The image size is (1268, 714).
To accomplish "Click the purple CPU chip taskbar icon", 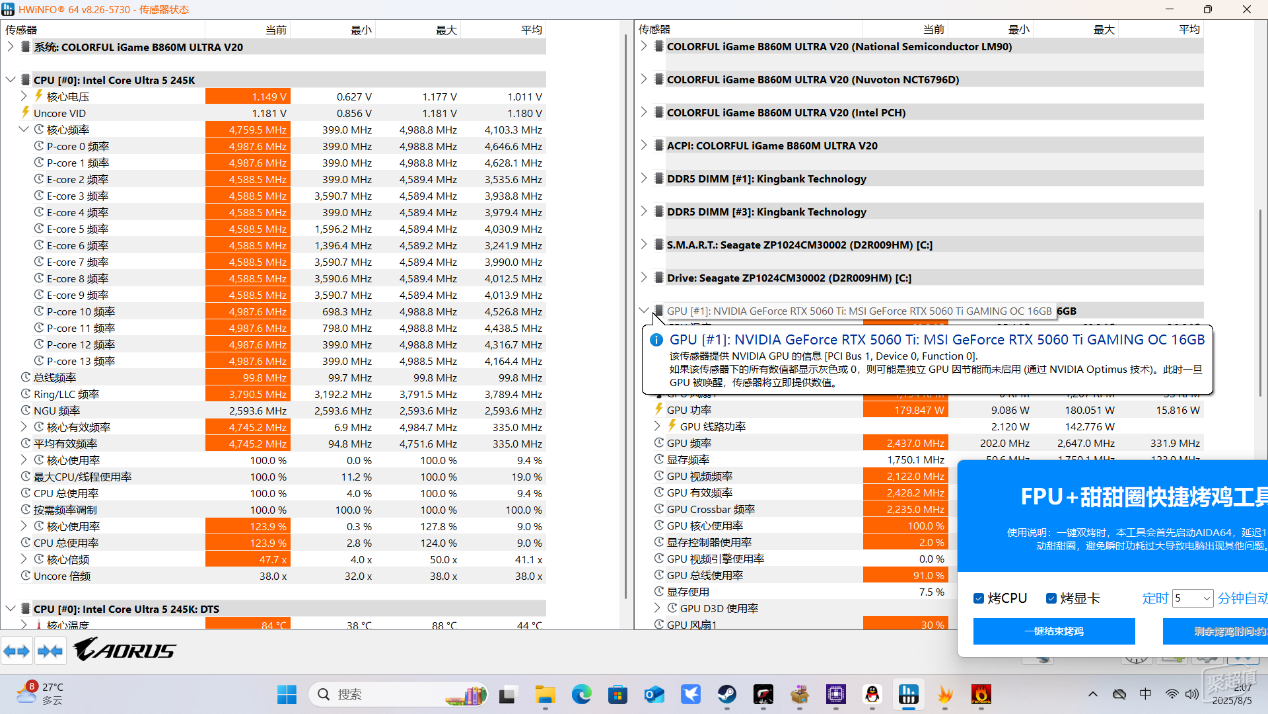I will (x=836, y=694).
